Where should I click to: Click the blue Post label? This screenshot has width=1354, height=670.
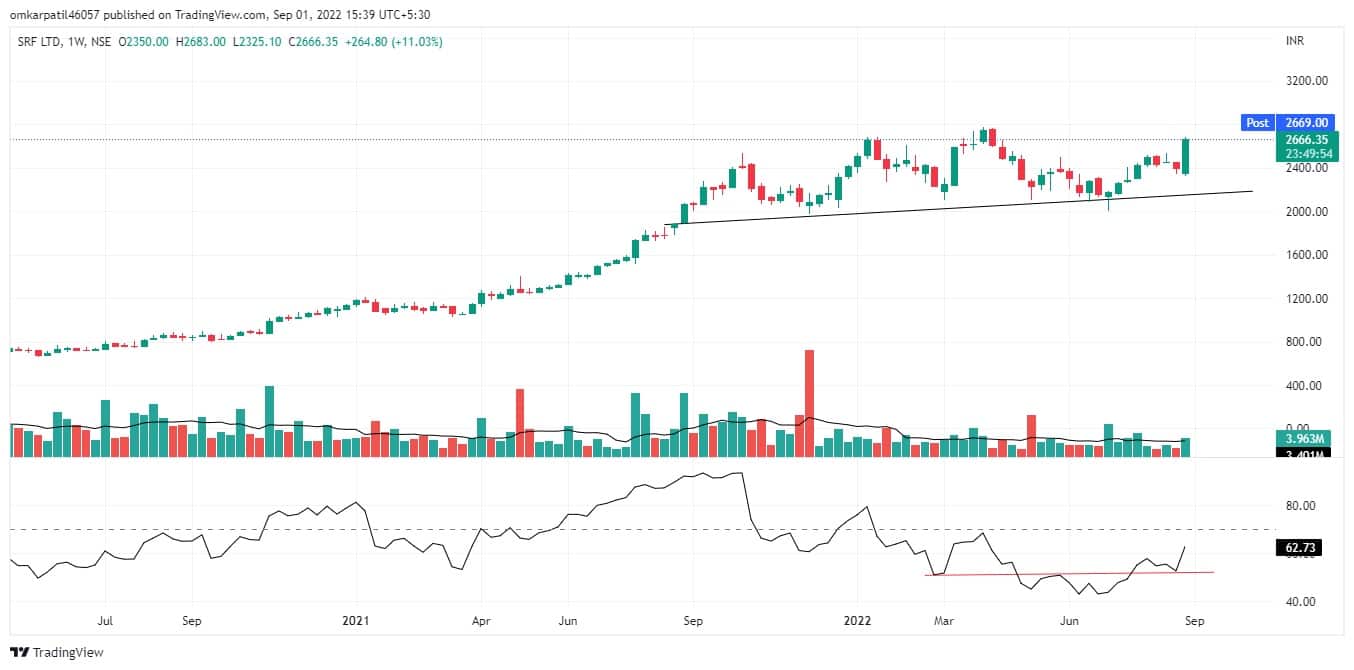(1256, 123)
